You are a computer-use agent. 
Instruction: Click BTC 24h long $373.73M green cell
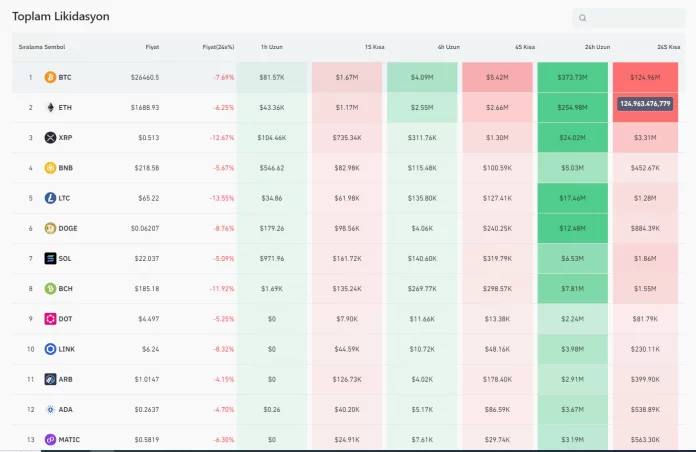[x=572, y=77]
